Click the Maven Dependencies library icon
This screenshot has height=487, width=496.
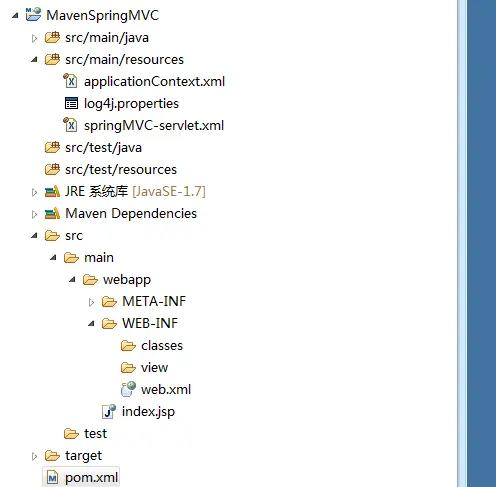pos(52,214)
